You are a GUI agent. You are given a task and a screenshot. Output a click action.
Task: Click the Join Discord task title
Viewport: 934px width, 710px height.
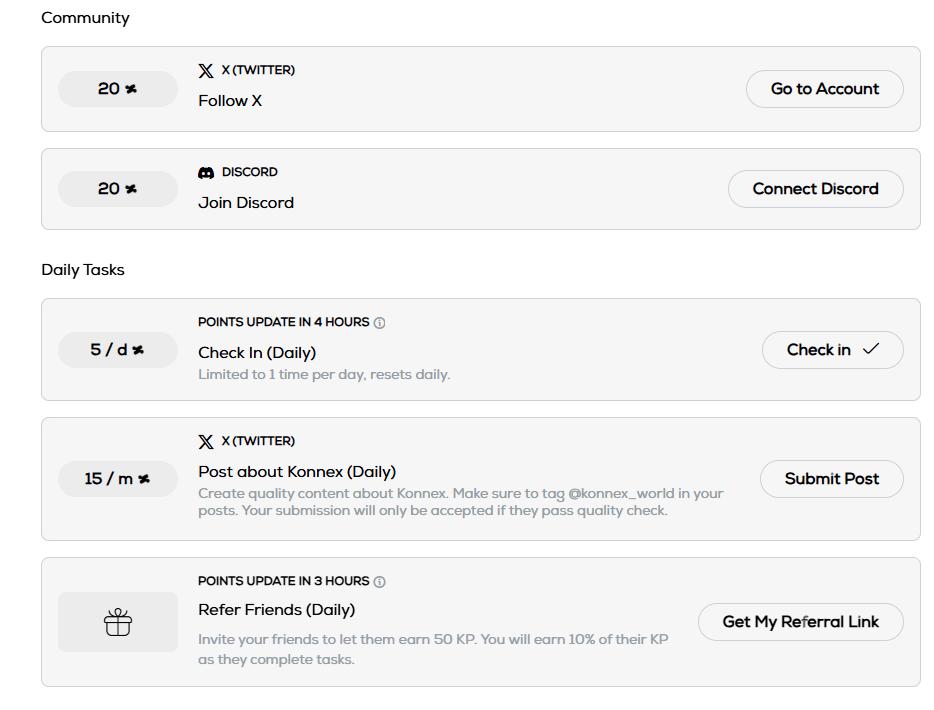246,202
